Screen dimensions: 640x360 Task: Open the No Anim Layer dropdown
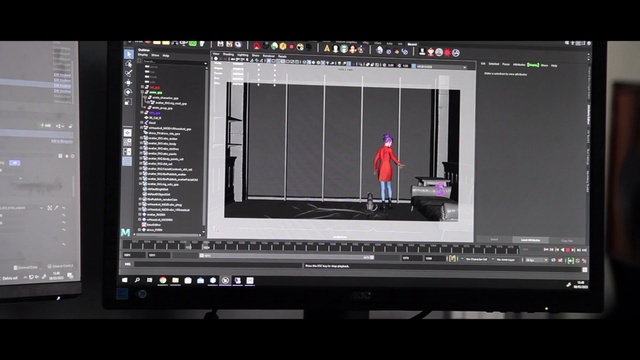pyautogui.click(x=506, y=260)
